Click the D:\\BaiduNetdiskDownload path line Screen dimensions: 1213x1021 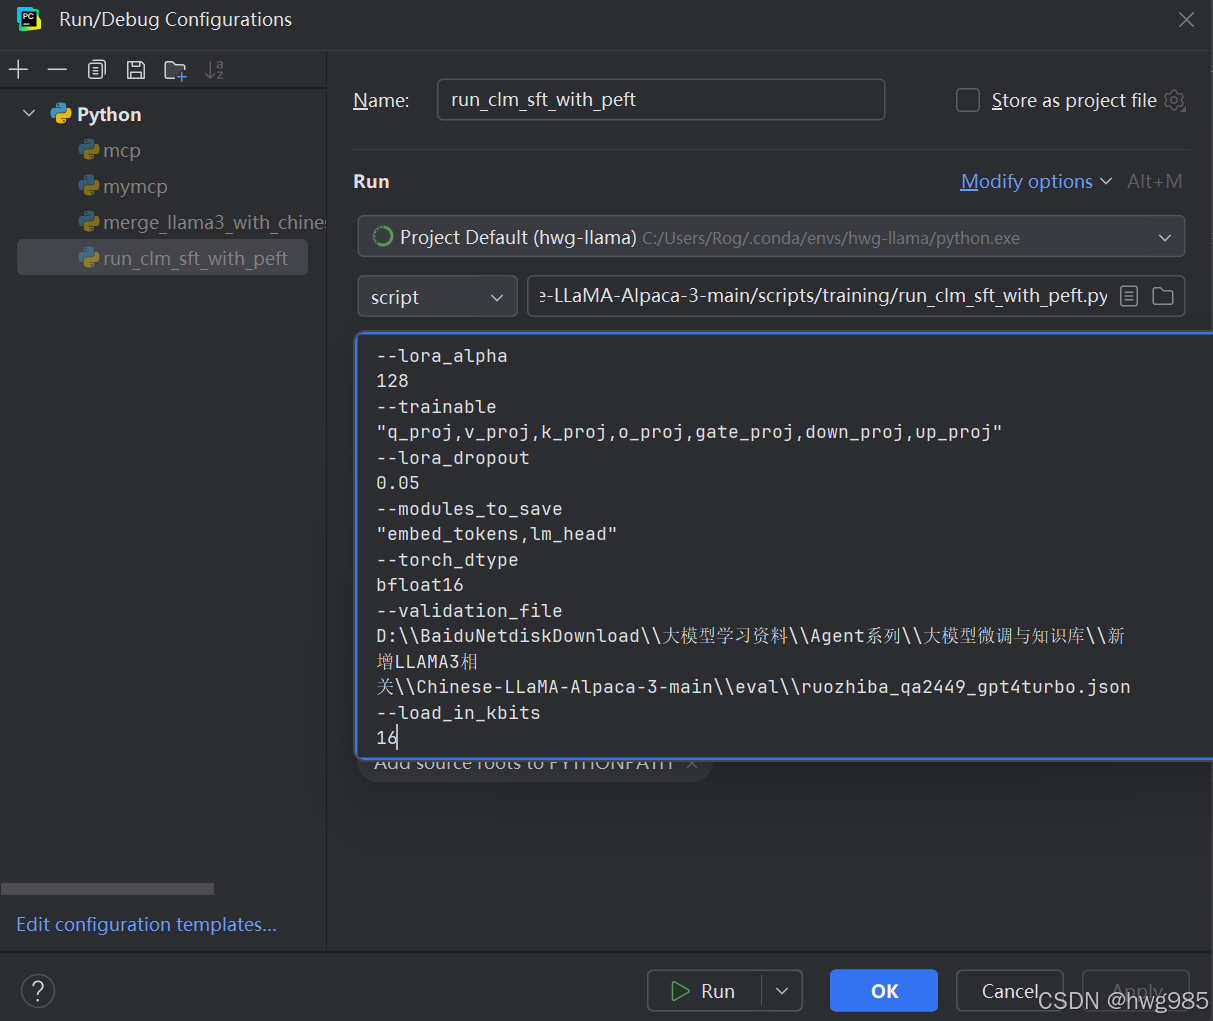click(x=751, y=636)
